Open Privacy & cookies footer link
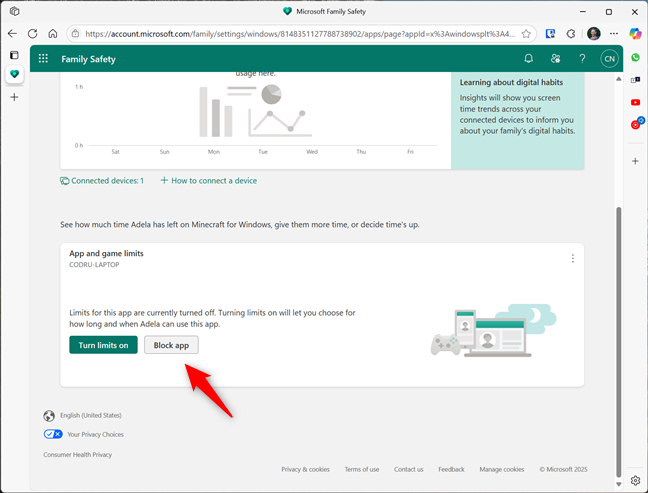This screenshot has height=493, width=648. tap(305, 469)
